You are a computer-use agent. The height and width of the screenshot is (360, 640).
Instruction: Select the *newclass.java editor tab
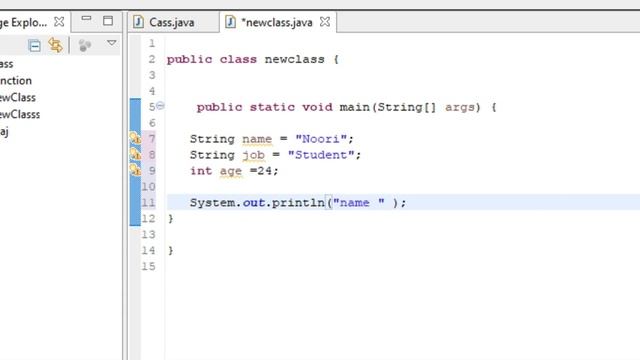(277, 22)
